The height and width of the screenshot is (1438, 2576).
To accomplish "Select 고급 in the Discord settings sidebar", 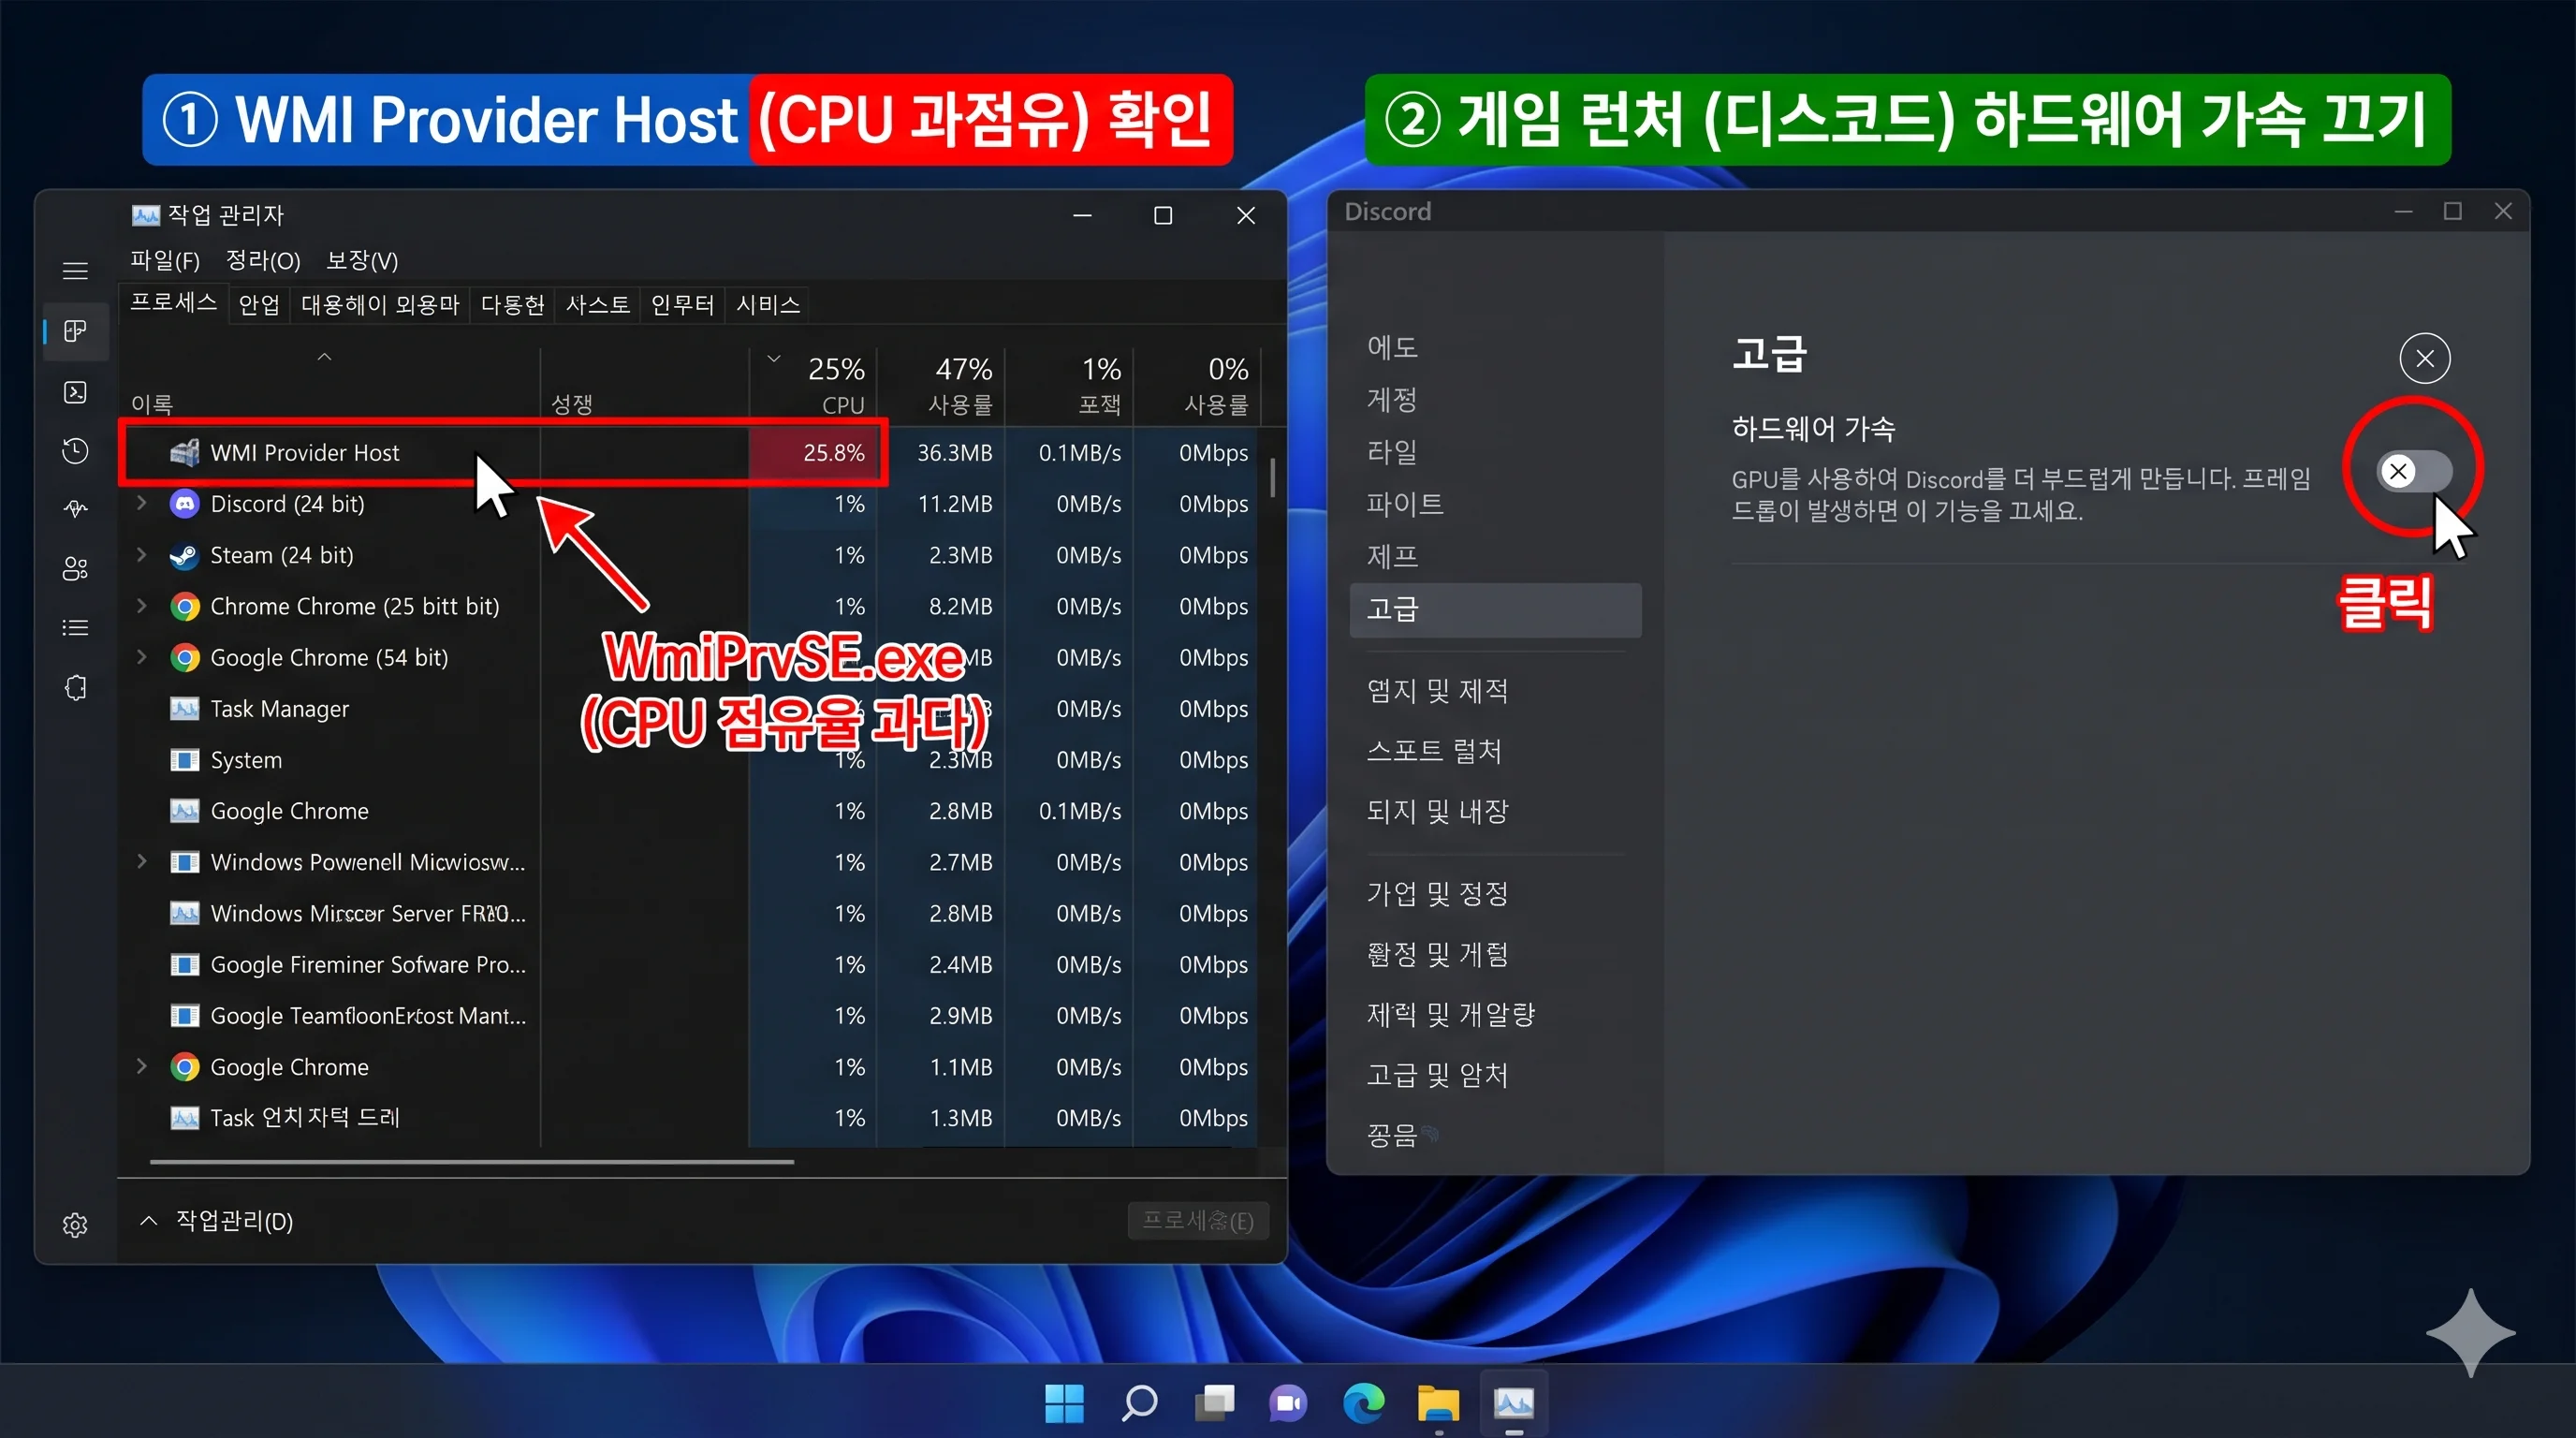I will (x=1495, y=609).
